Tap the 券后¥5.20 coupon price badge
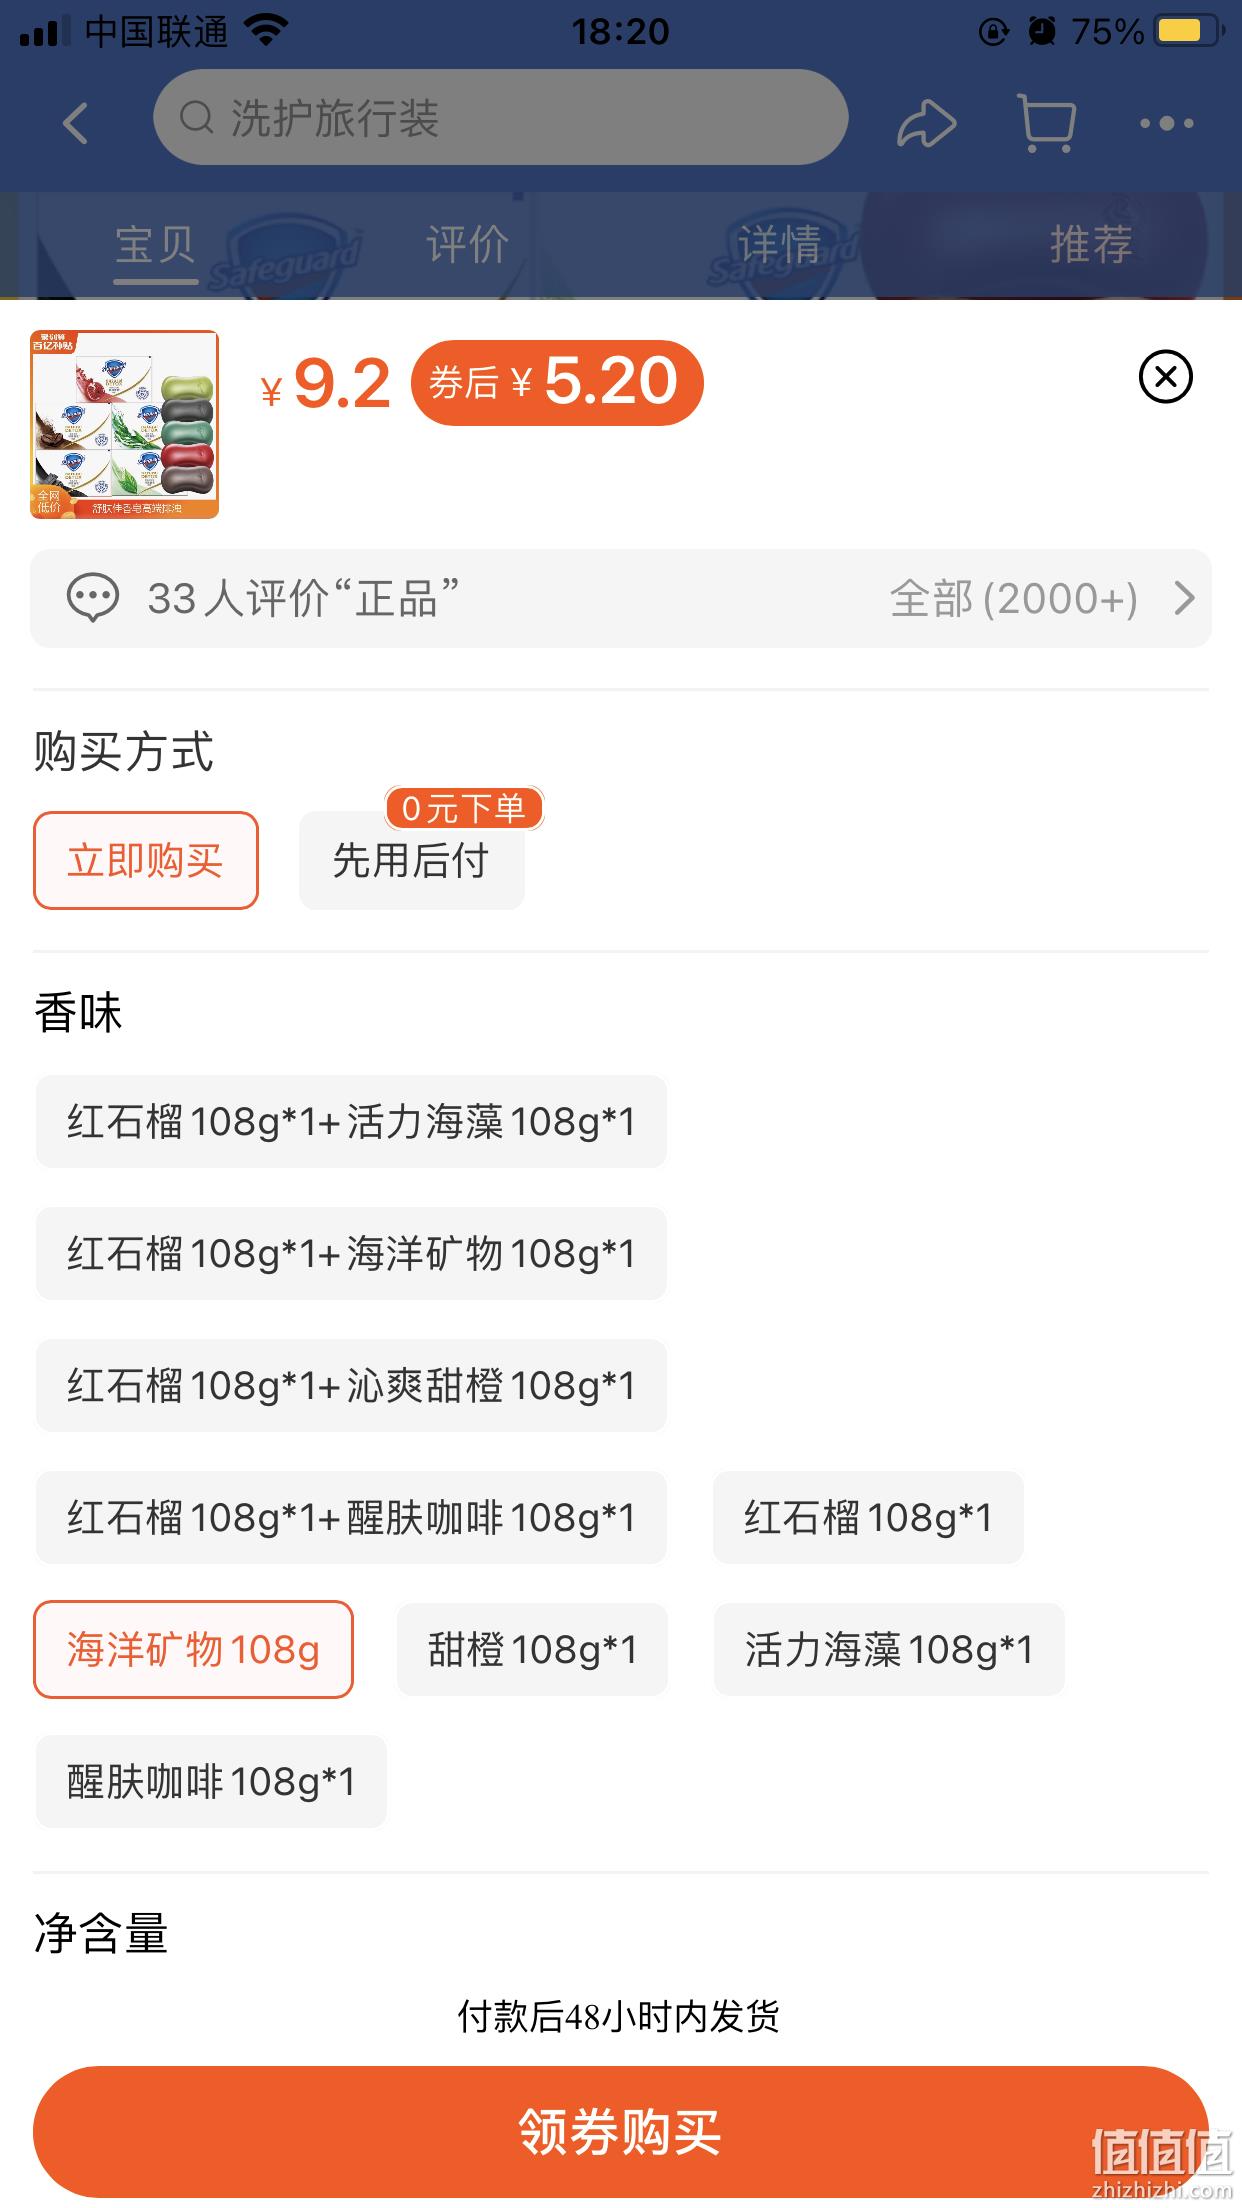Image resolution: width=1242 pixels, height=2208 pixels. (x=557, y=382)
